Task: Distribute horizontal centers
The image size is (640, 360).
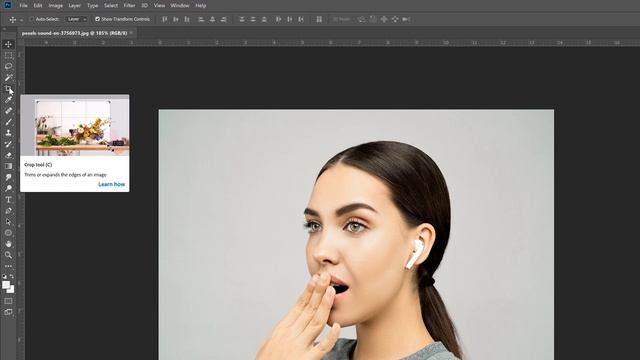Action: (x=290, y=19)
